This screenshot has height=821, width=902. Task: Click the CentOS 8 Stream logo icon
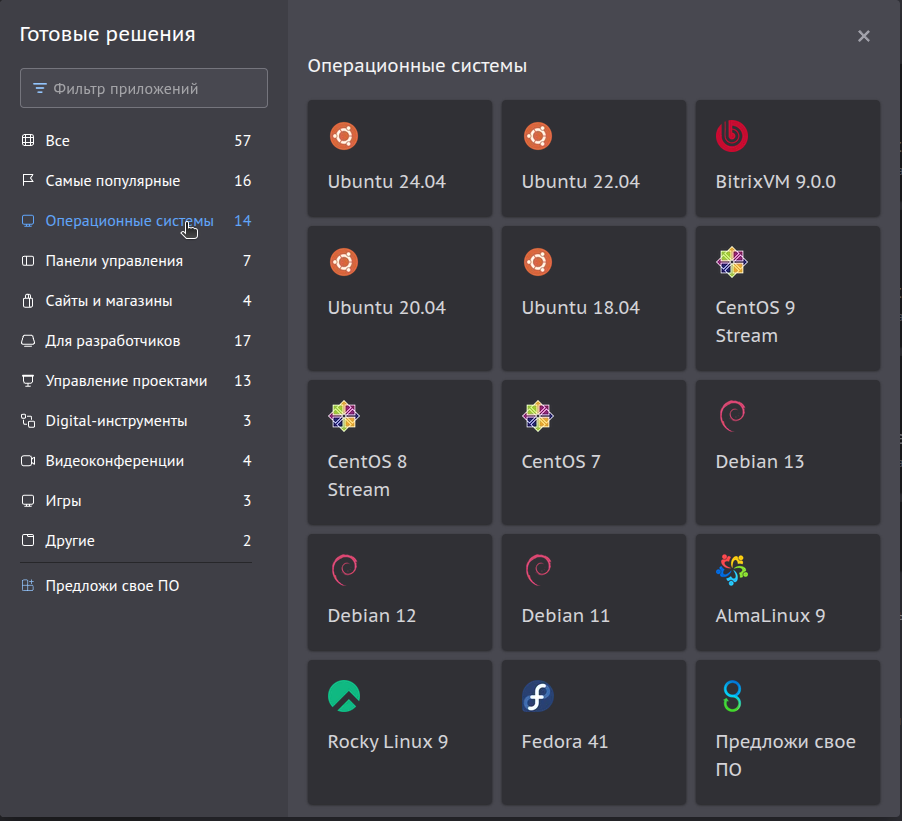pyautogui.click(x=343, y=416)
